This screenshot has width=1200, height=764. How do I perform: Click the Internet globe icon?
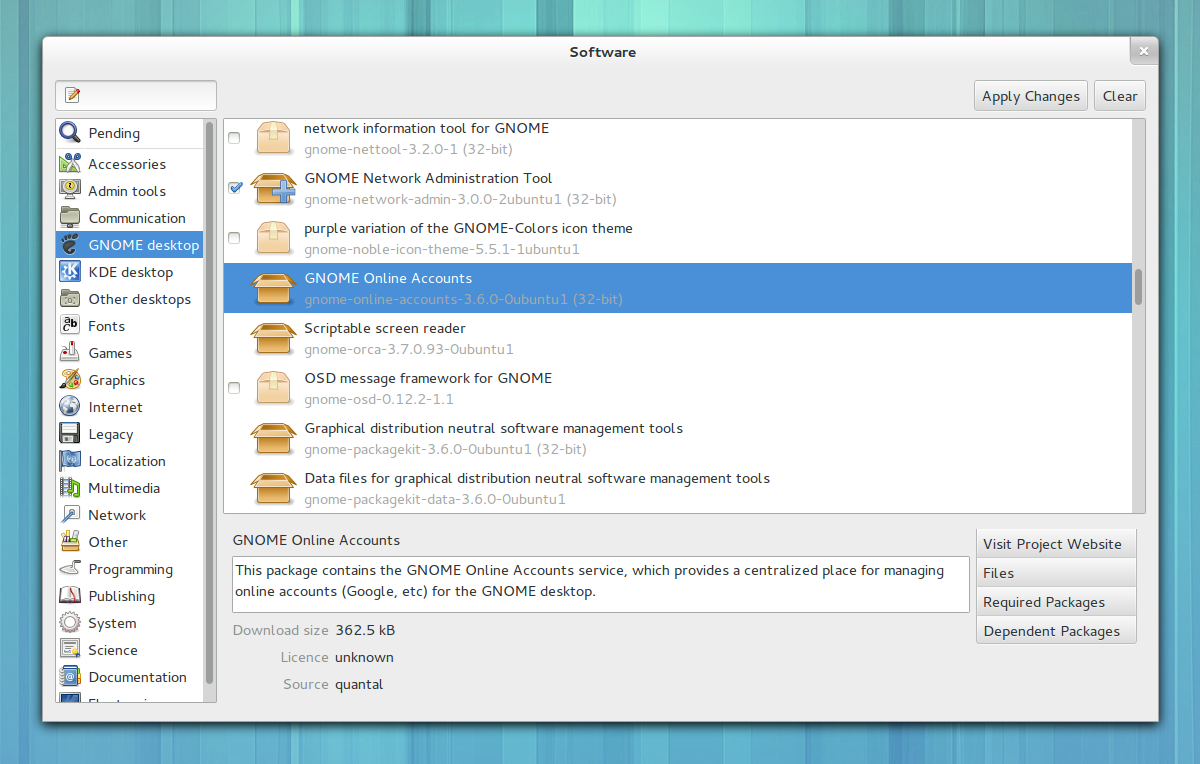click(70, 406)
